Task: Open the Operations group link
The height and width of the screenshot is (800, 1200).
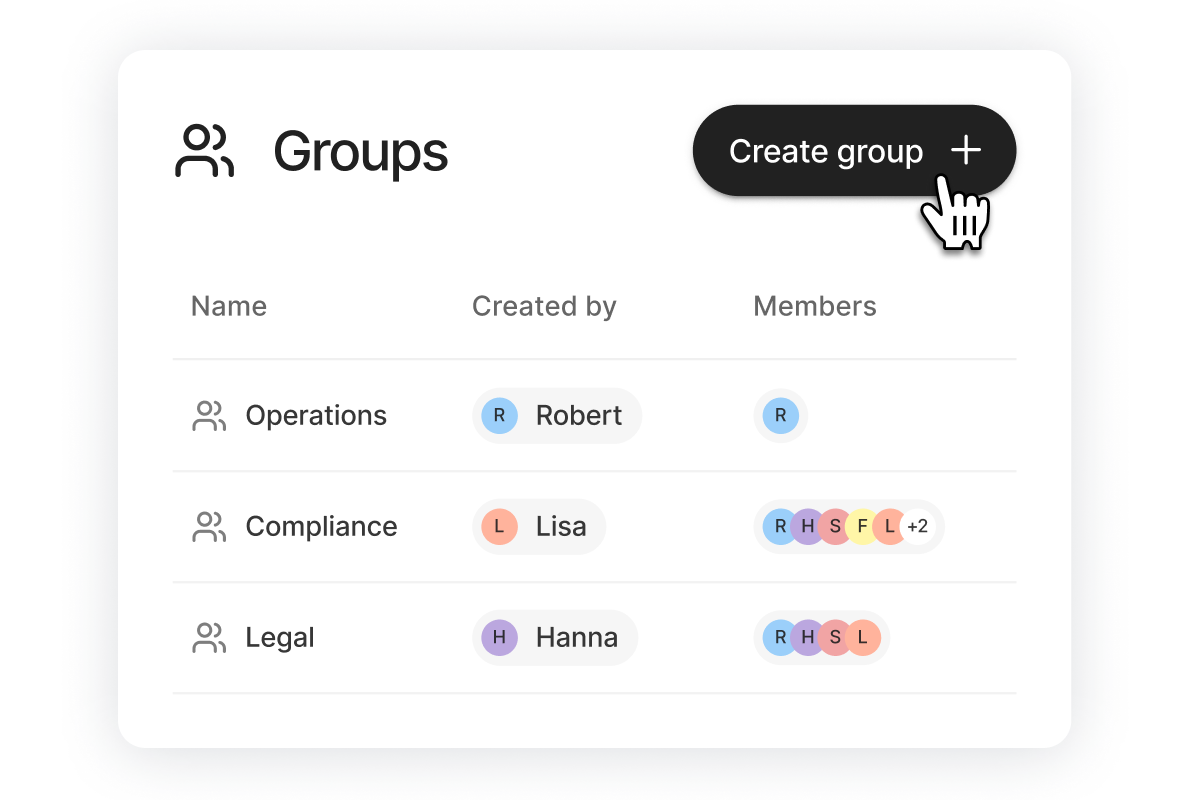Action: click(316, 415)
